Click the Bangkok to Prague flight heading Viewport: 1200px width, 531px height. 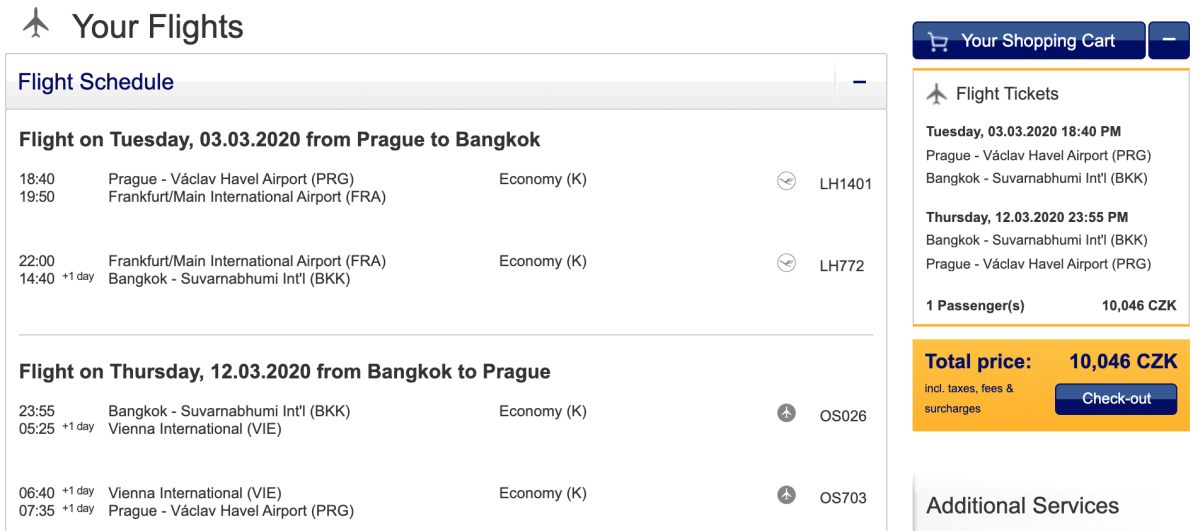[284, 372]
